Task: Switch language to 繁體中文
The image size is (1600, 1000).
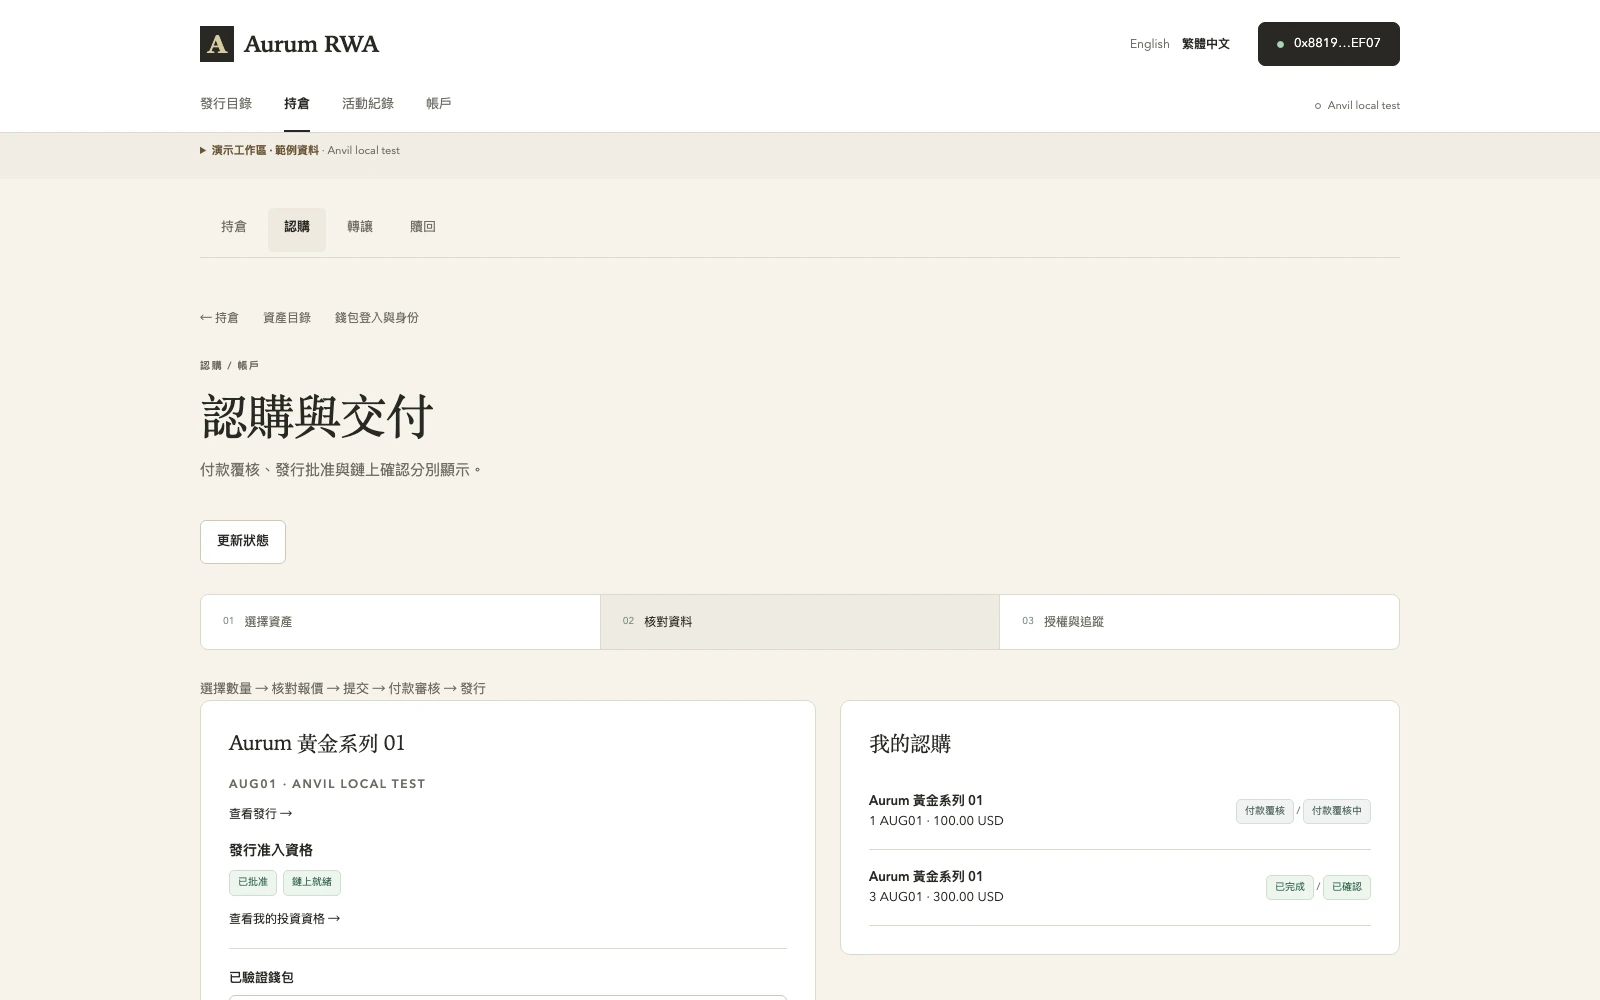Action: tap(1205, 44)
